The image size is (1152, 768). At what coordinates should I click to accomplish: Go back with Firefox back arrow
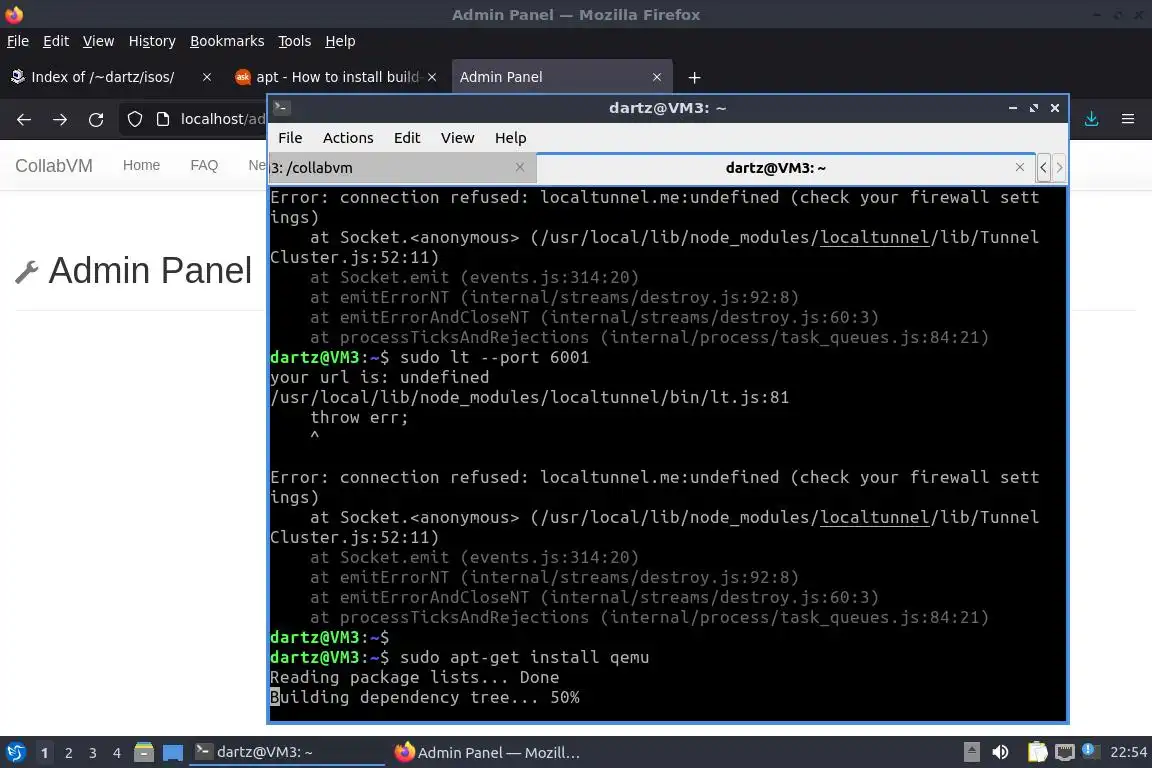tap(24, 119)
